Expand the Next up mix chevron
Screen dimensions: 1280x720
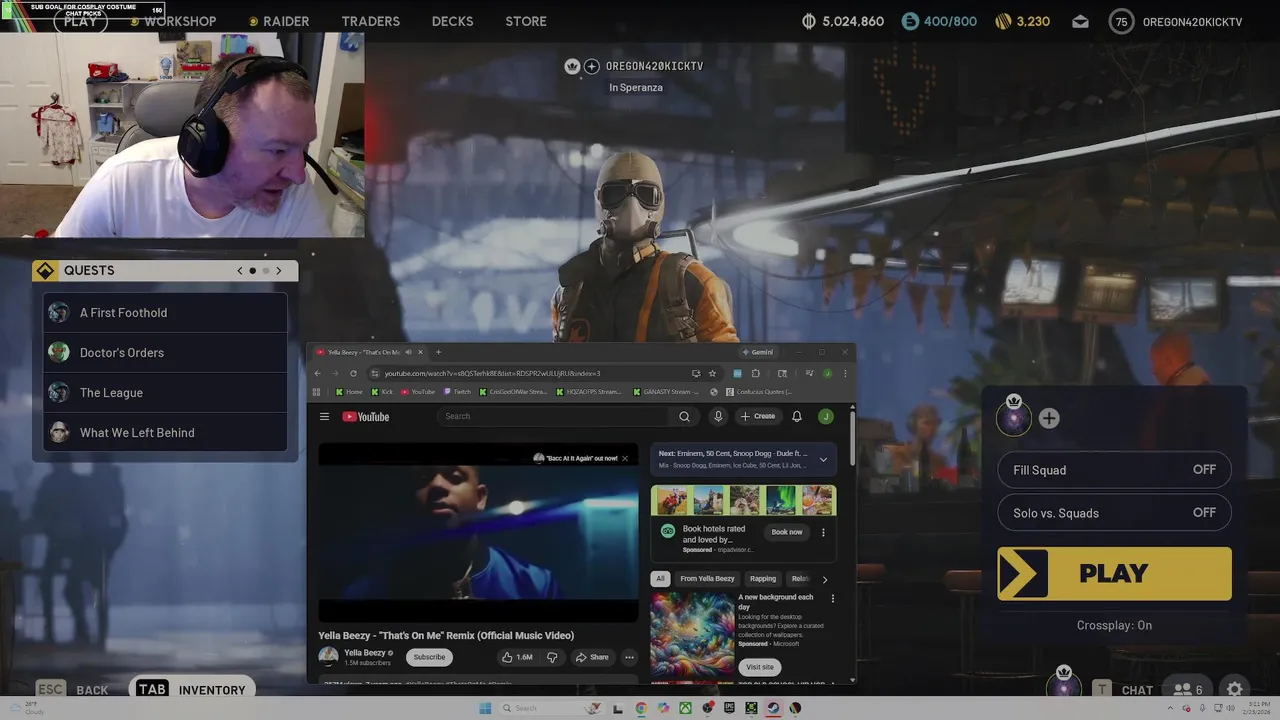click(823, 459)
